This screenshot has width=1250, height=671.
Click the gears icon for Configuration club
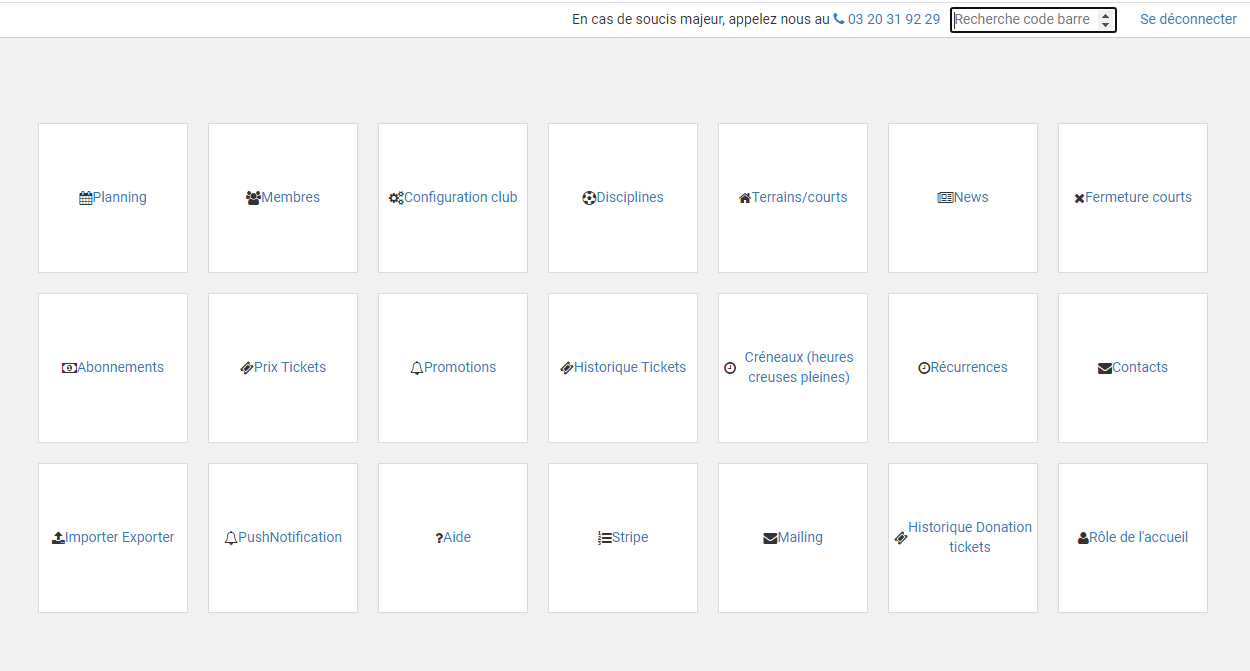point(396,198)
